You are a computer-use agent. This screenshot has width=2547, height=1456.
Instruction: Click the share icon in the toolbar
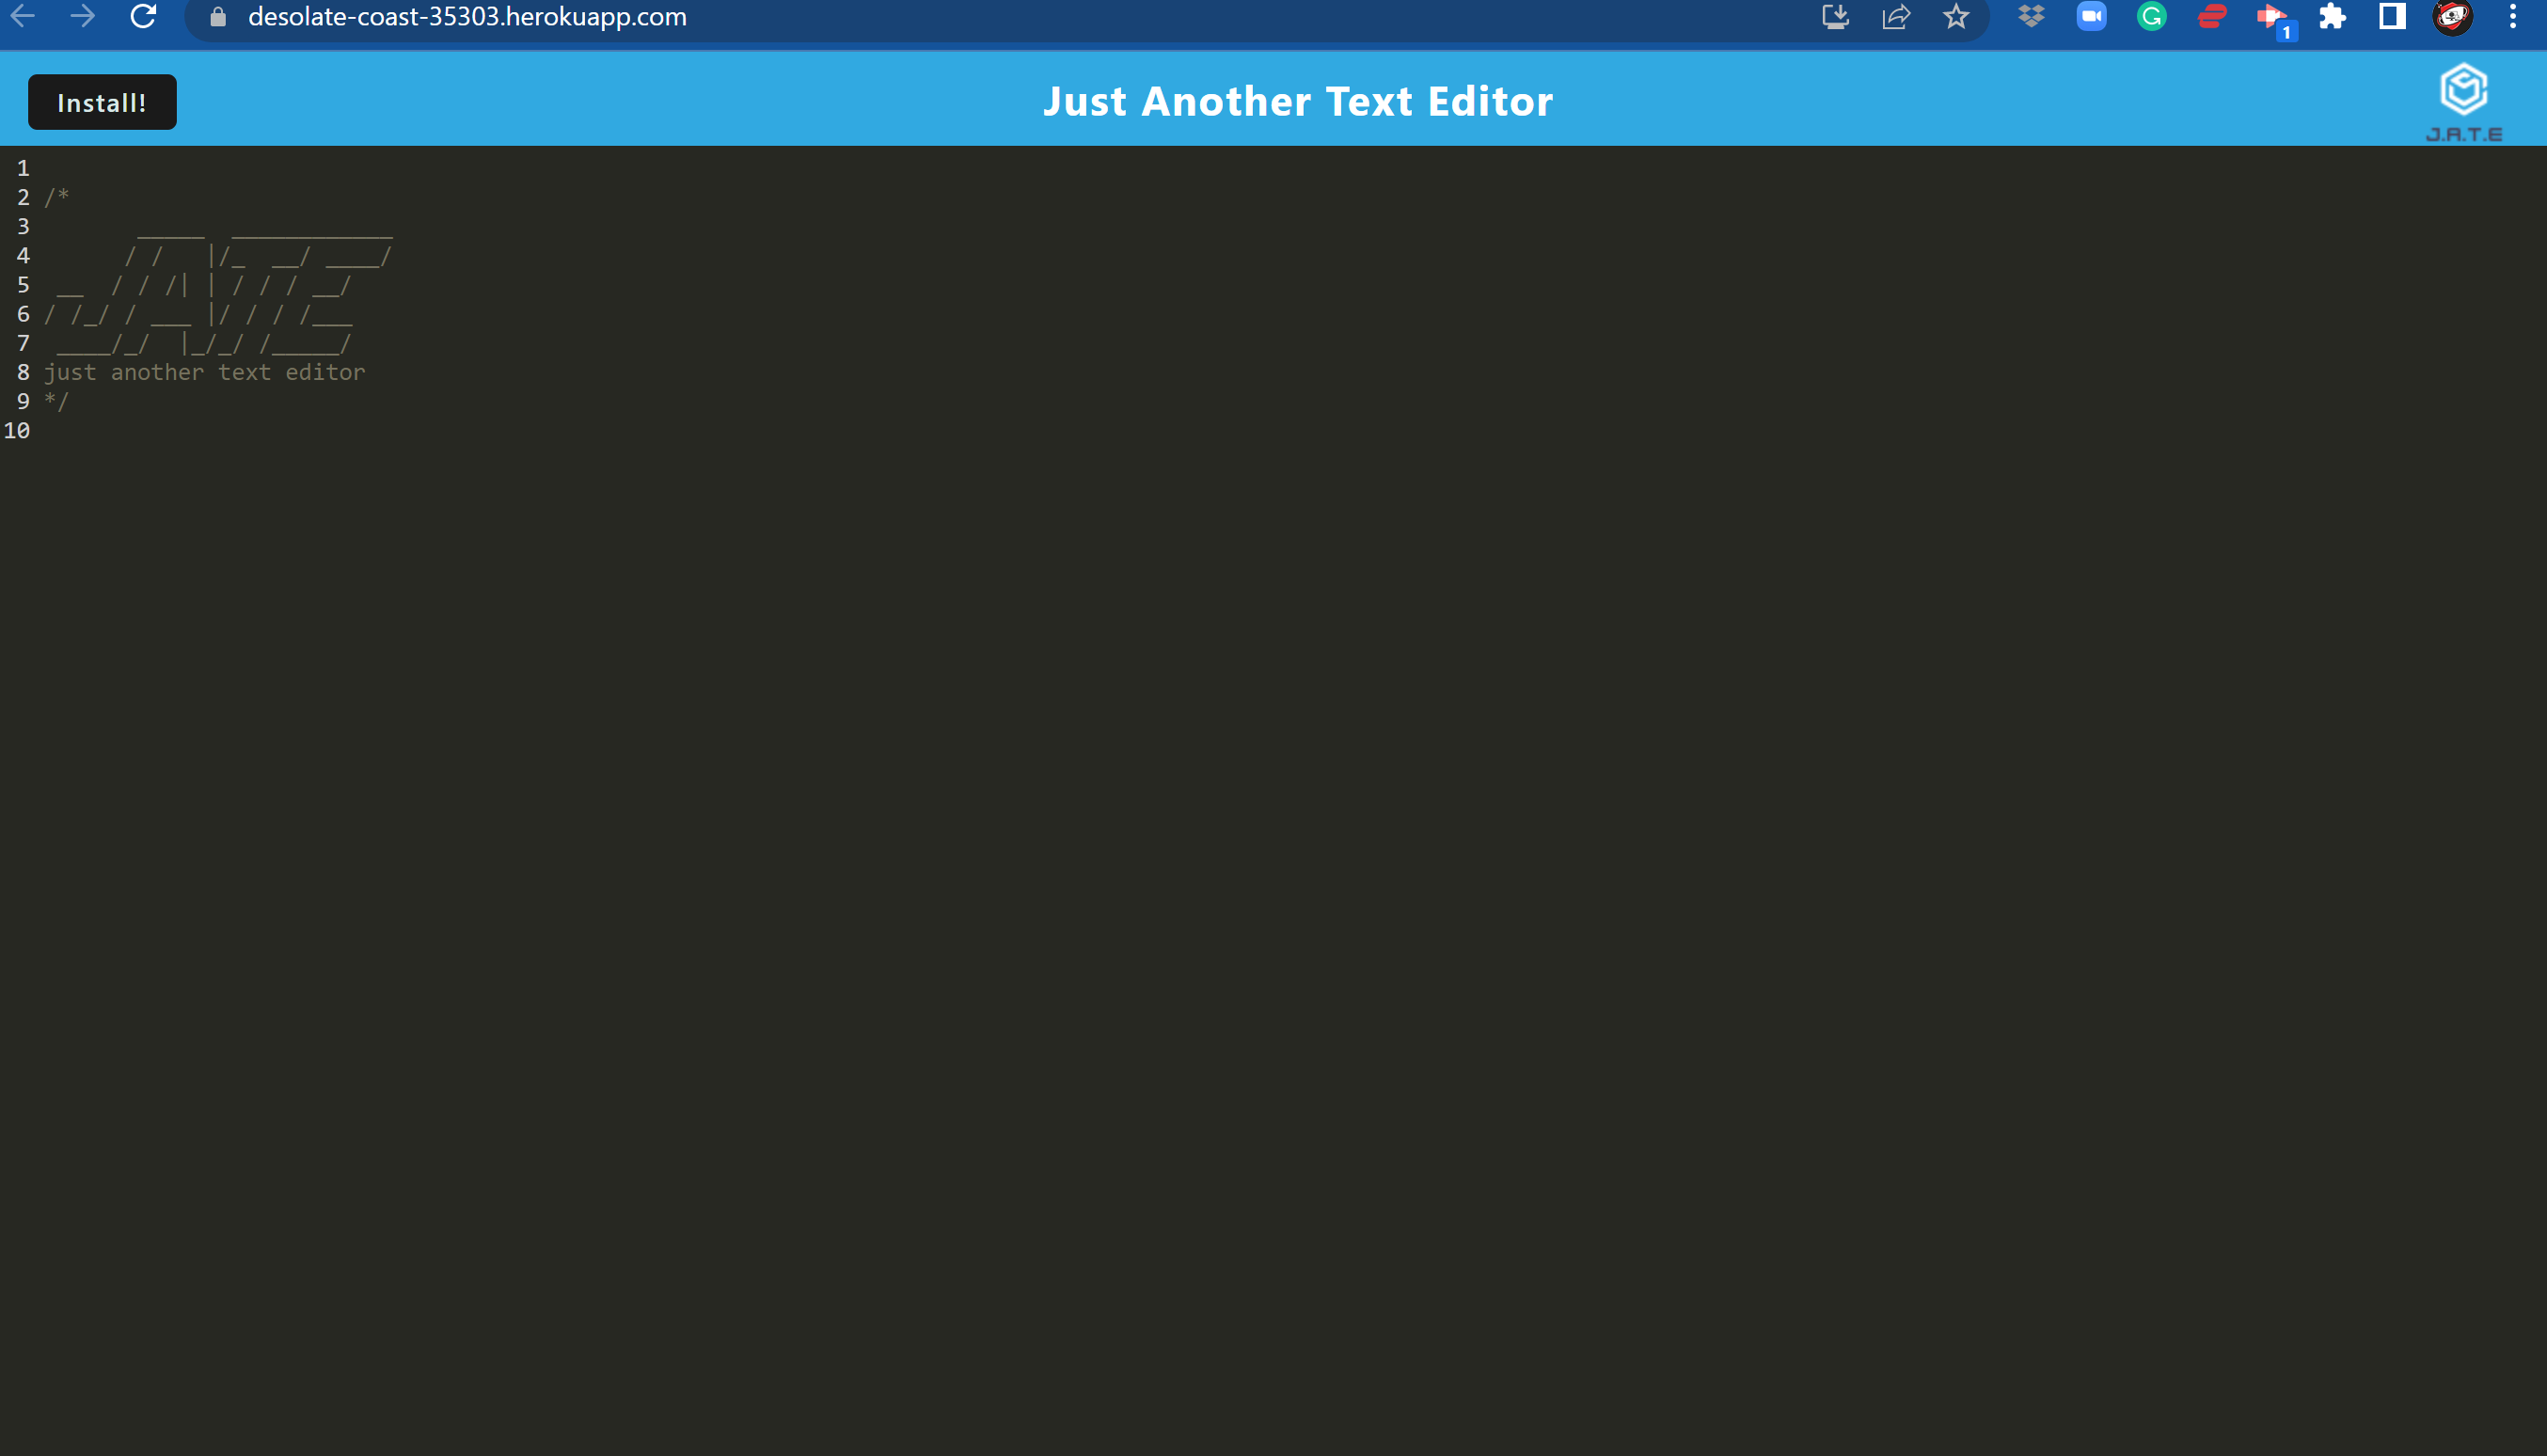pyautogui.click(x=1895, y=16)
